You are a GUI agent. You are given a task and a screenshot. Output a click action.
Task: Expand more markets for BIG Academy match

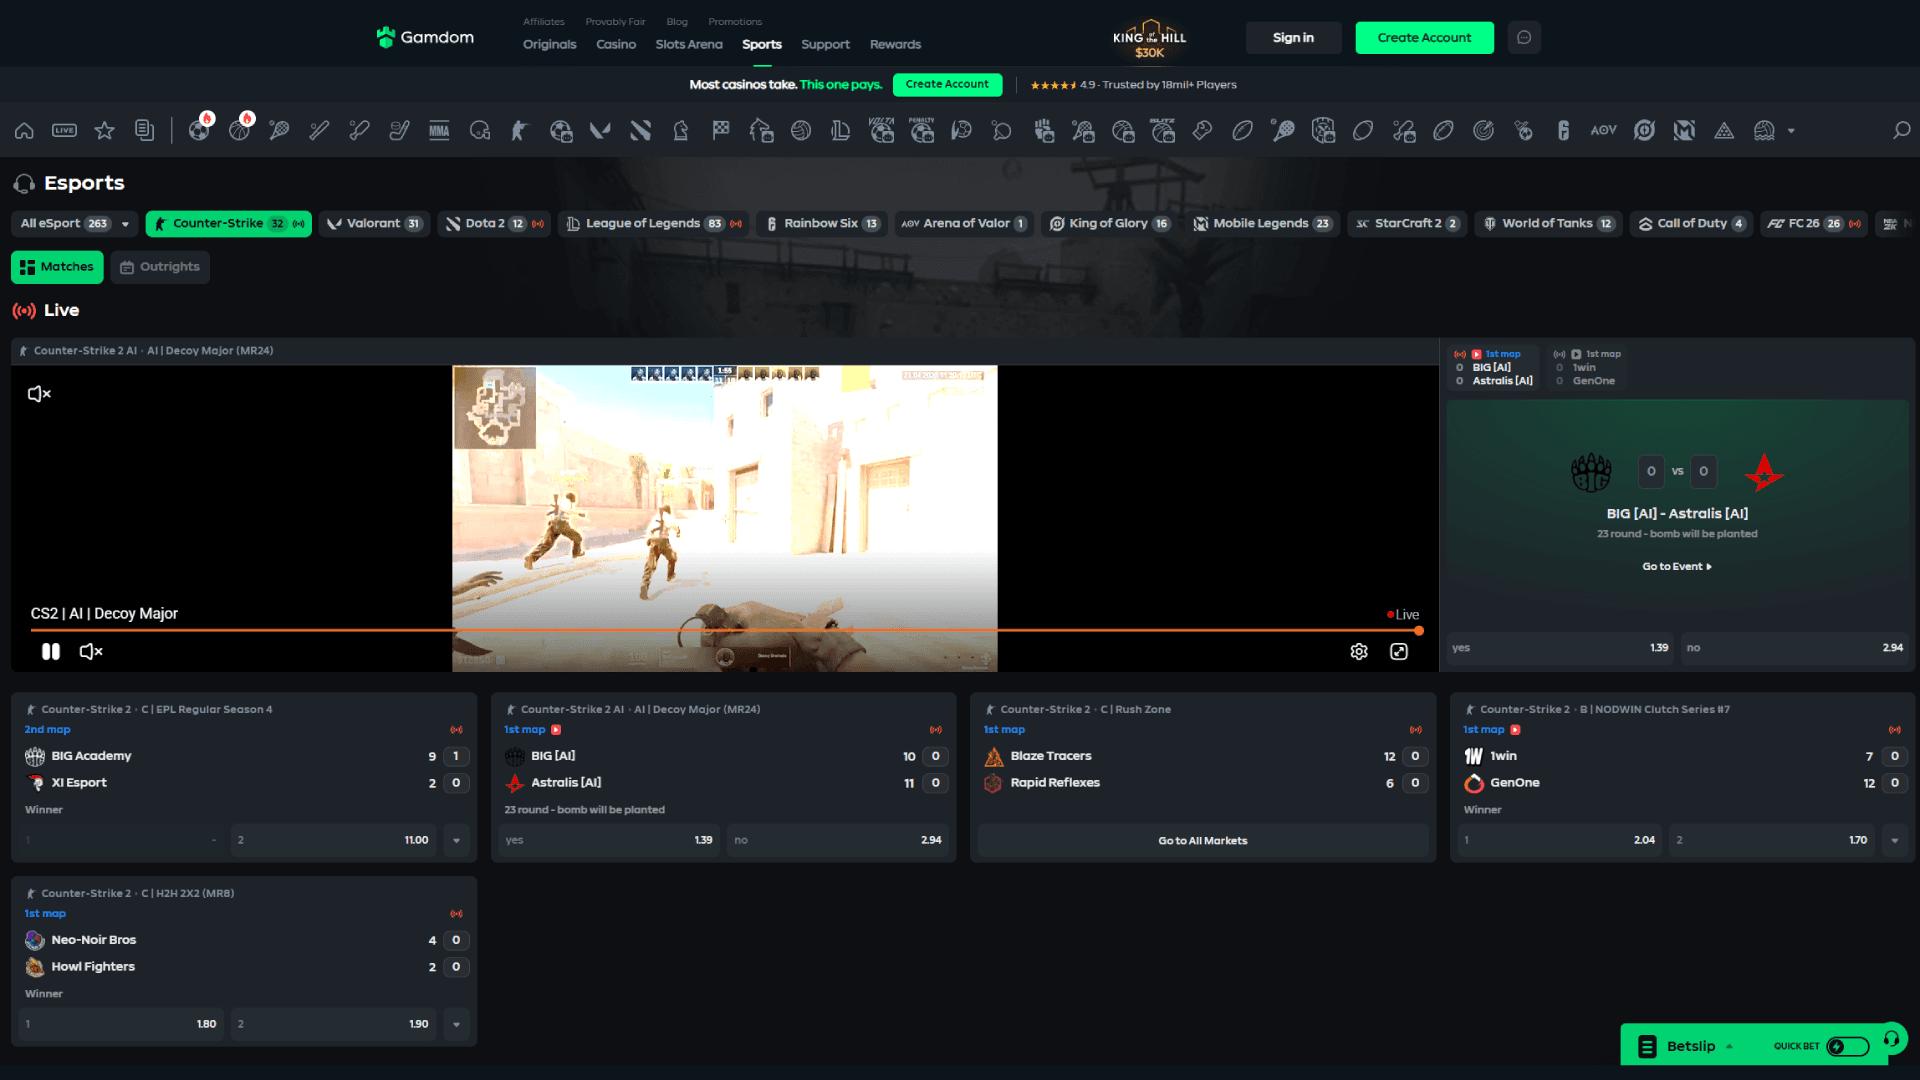(x=457, y=841)
